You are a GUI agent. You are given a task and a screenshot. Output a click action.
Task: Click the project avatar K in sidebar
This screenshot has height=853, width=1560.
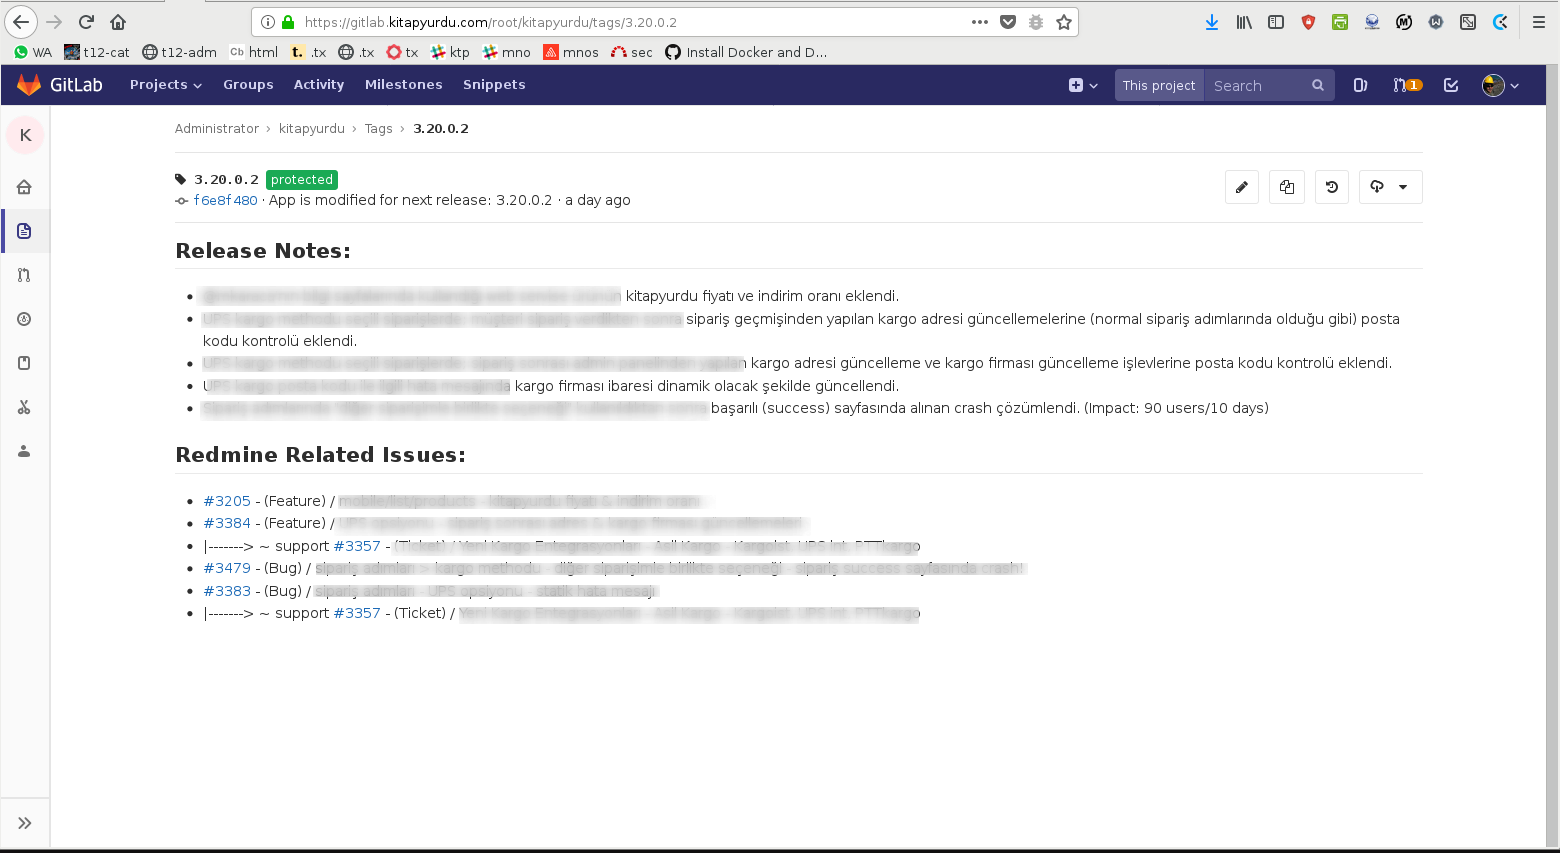pyautogui.click(x=25, y=135)
